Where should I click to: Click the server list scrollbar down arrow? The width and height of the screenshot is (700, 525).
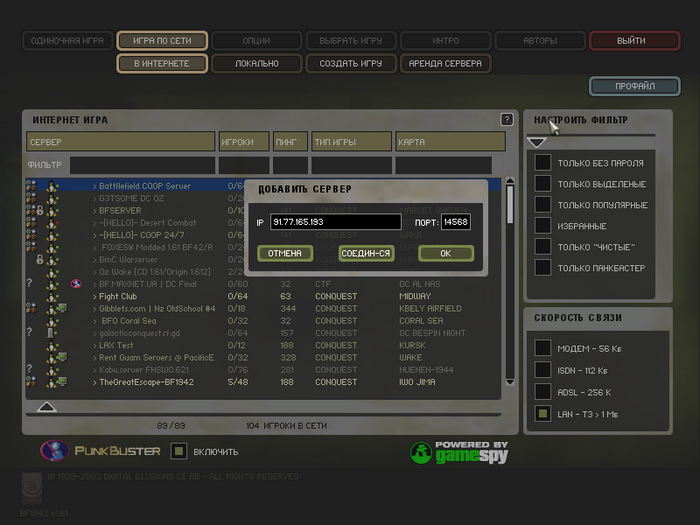pos(510,382)
